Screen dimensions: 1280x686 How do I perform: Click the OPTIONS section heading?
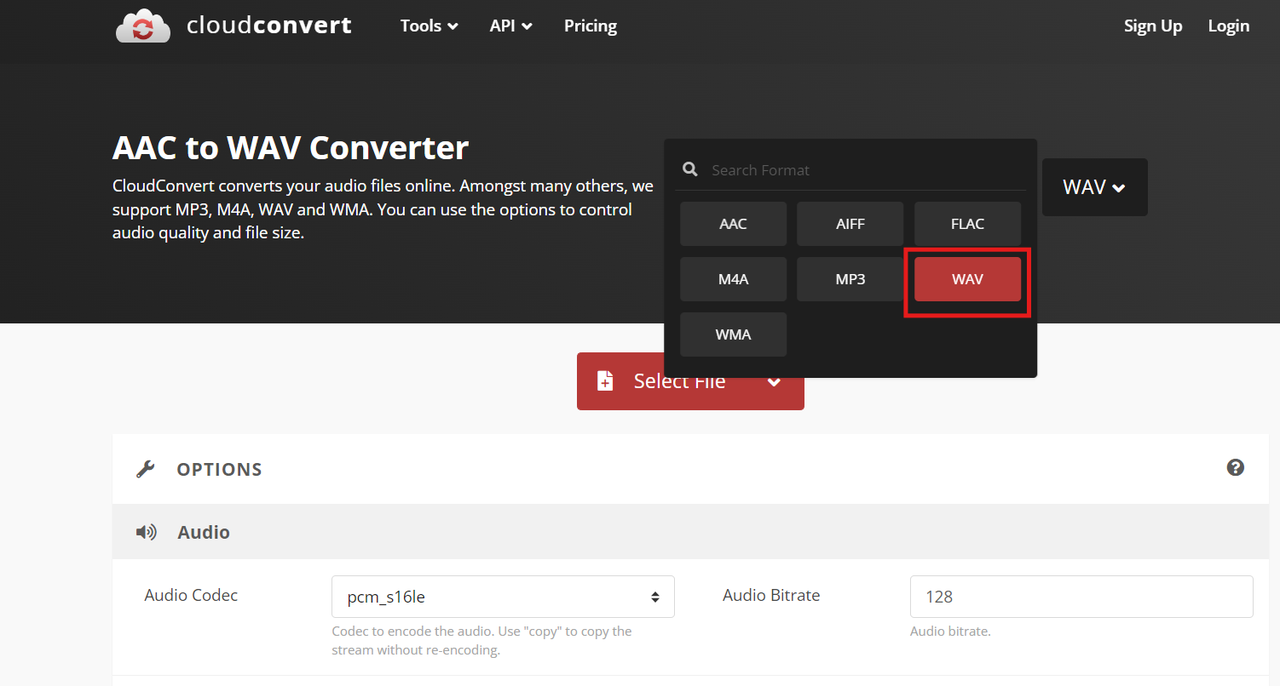219,469
